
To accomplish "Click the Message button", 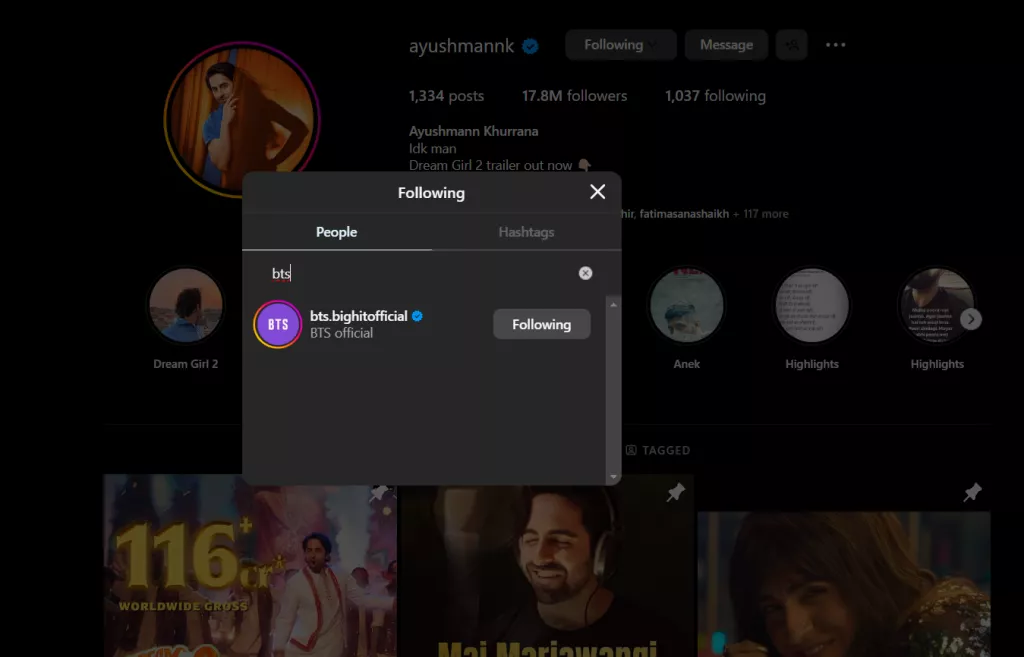I will (726, 44).
